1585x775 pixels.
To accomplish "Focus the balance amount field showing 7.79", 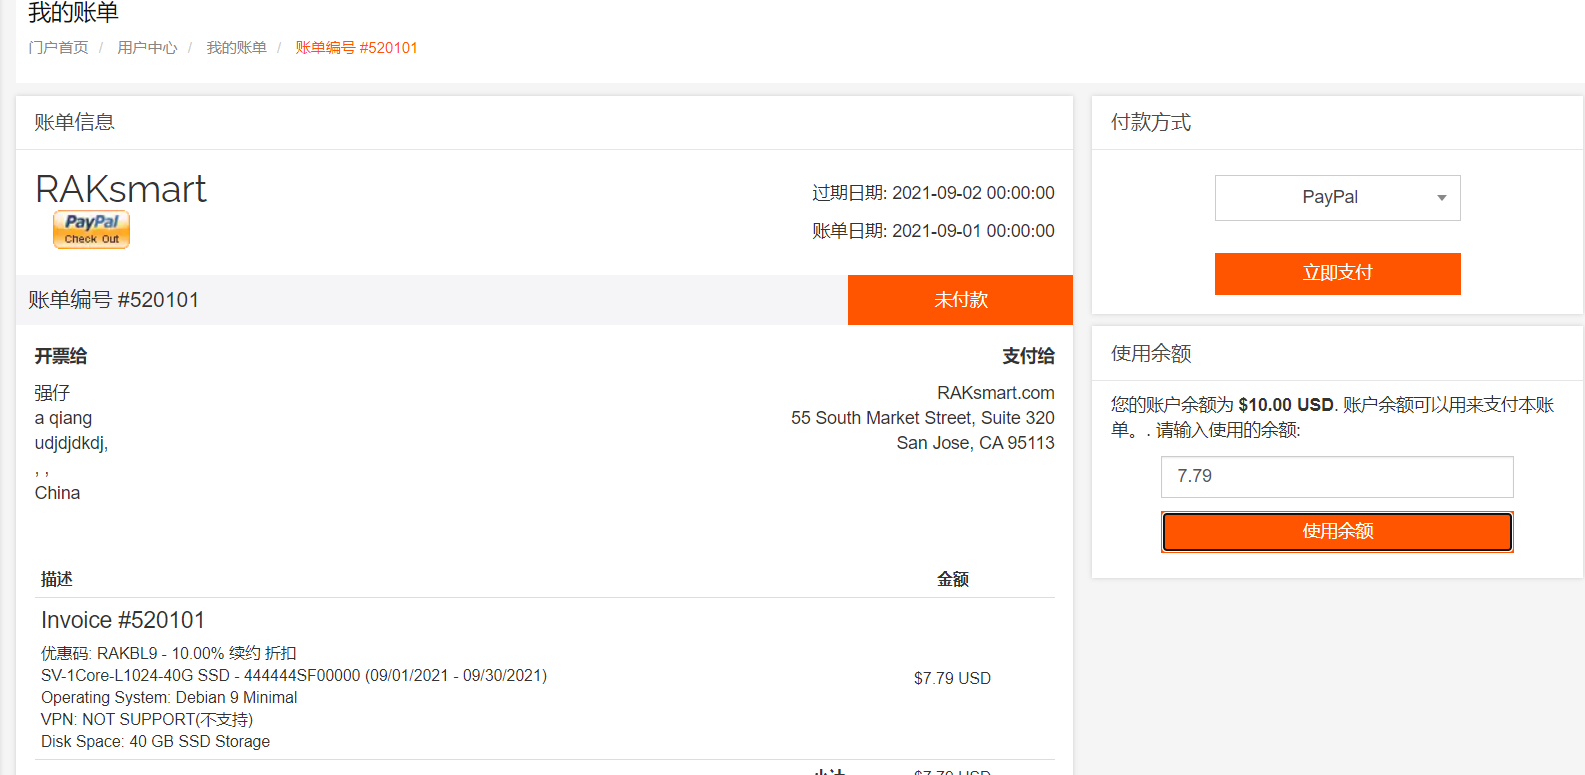I will [x=1337, y=477].
